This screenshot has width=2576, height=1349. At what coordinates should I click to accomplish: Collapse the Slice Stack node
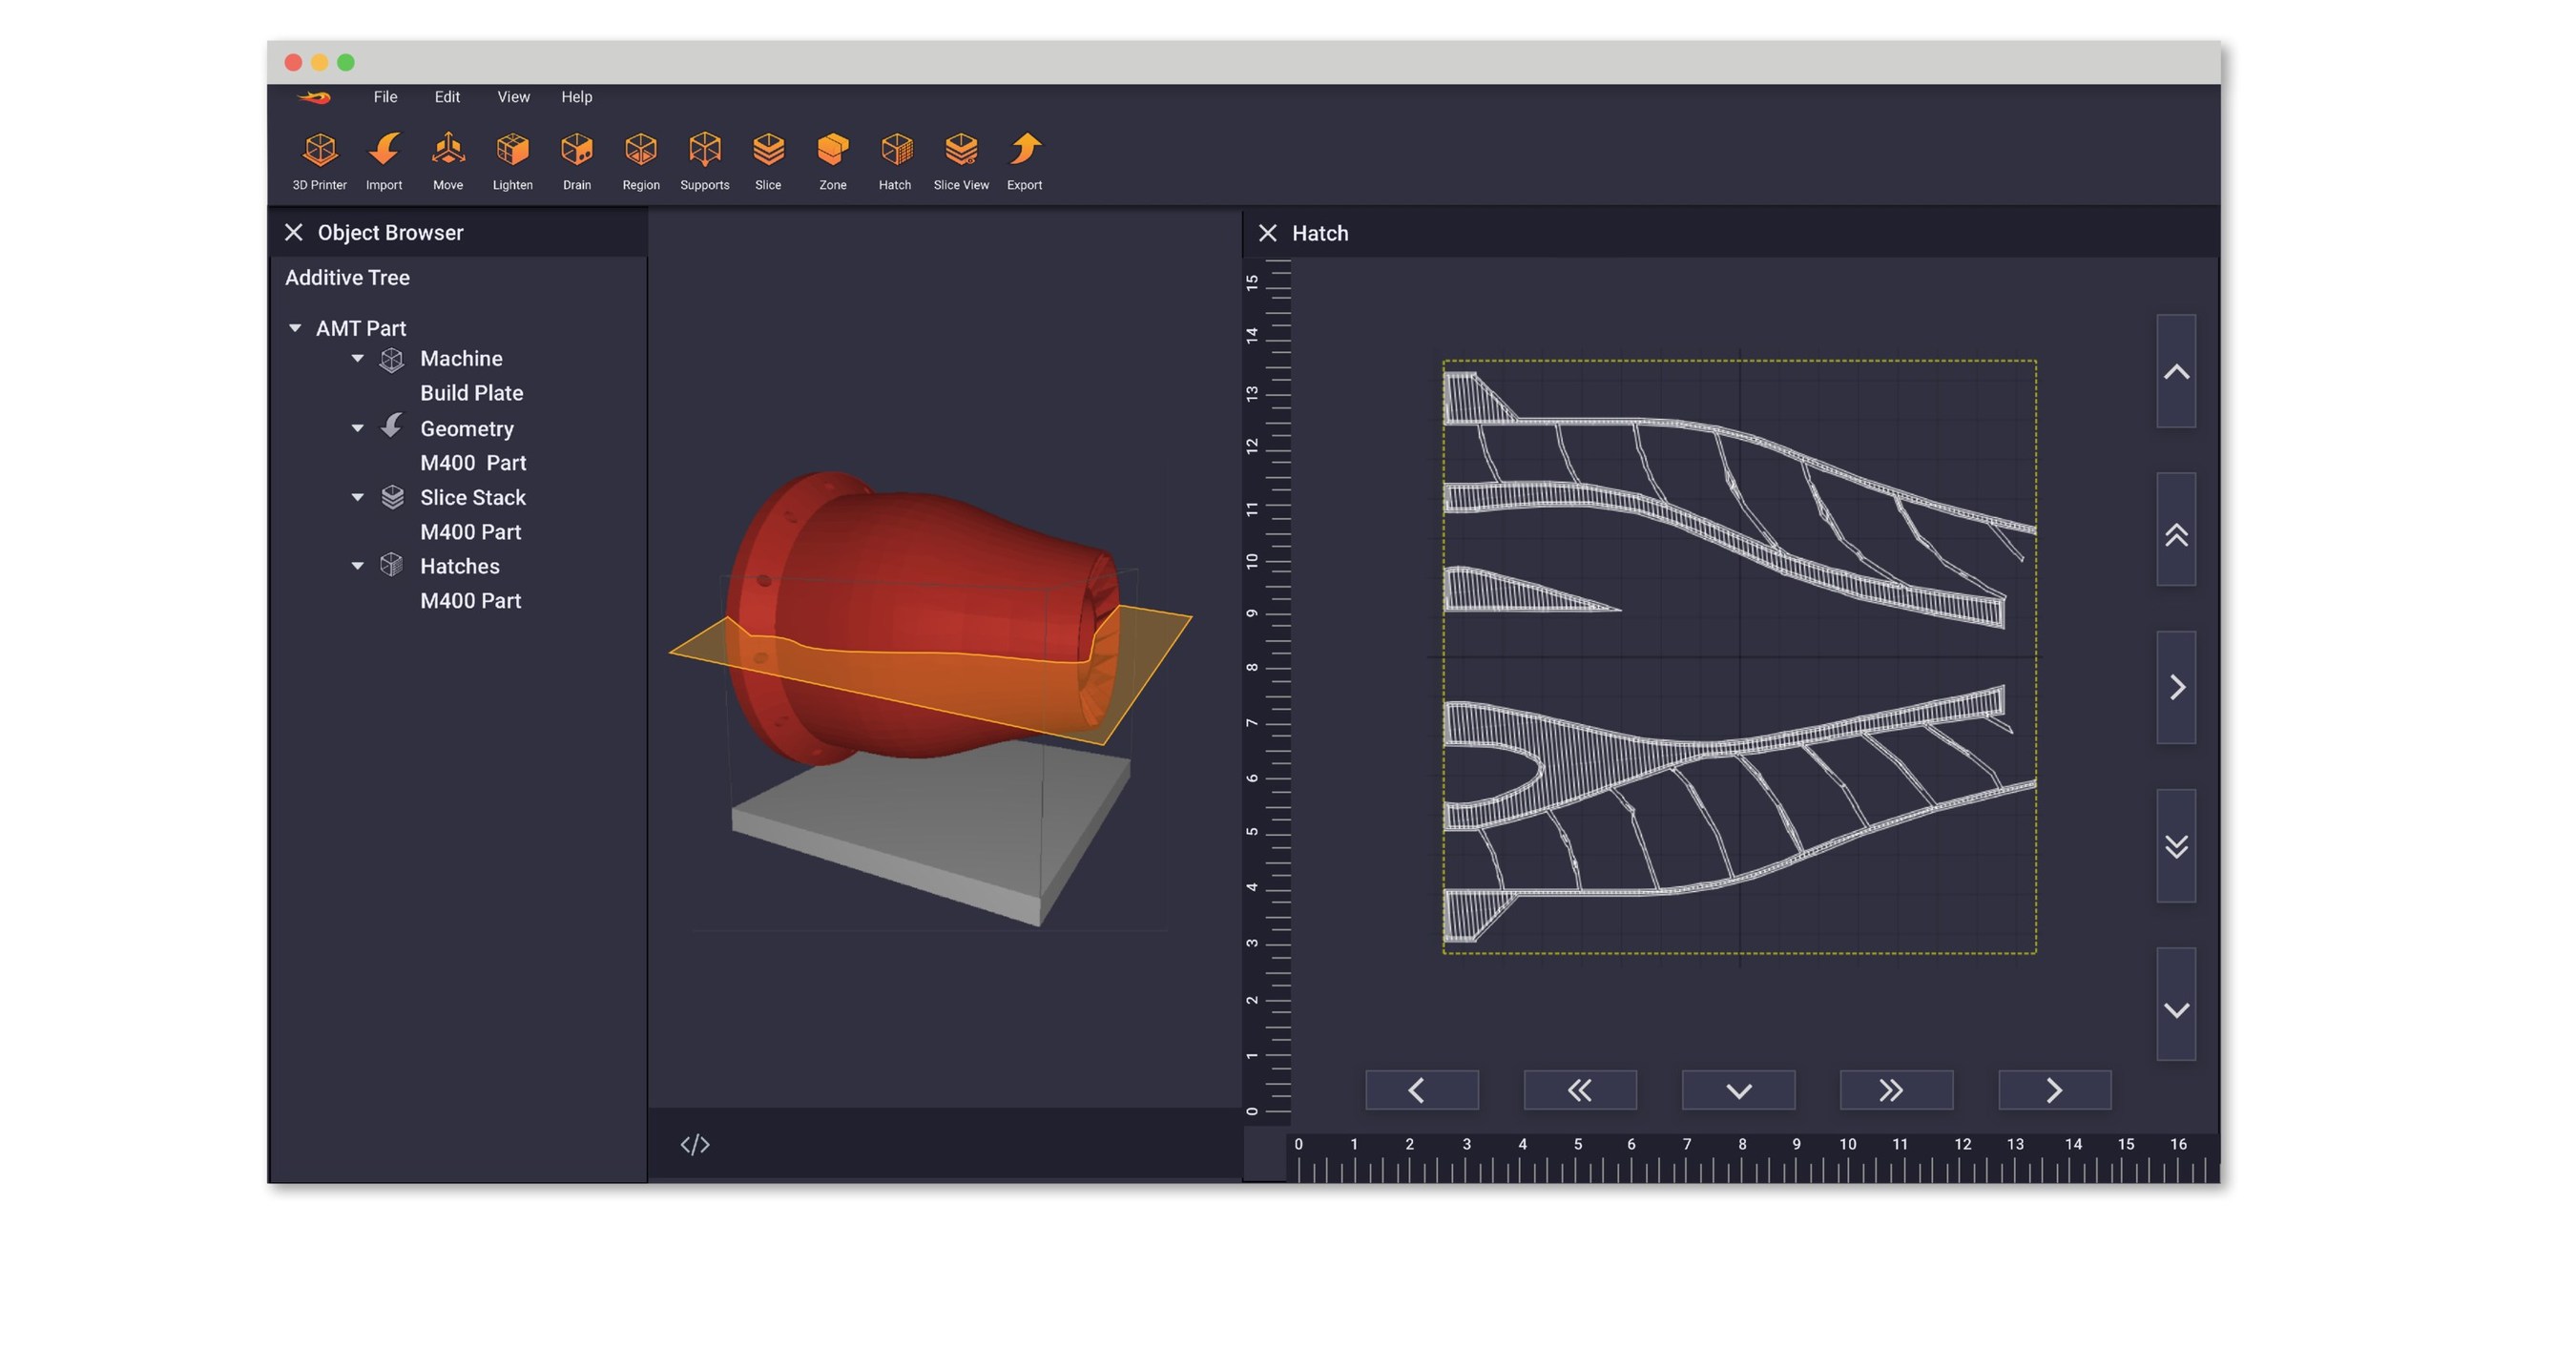tap(358, 497)
